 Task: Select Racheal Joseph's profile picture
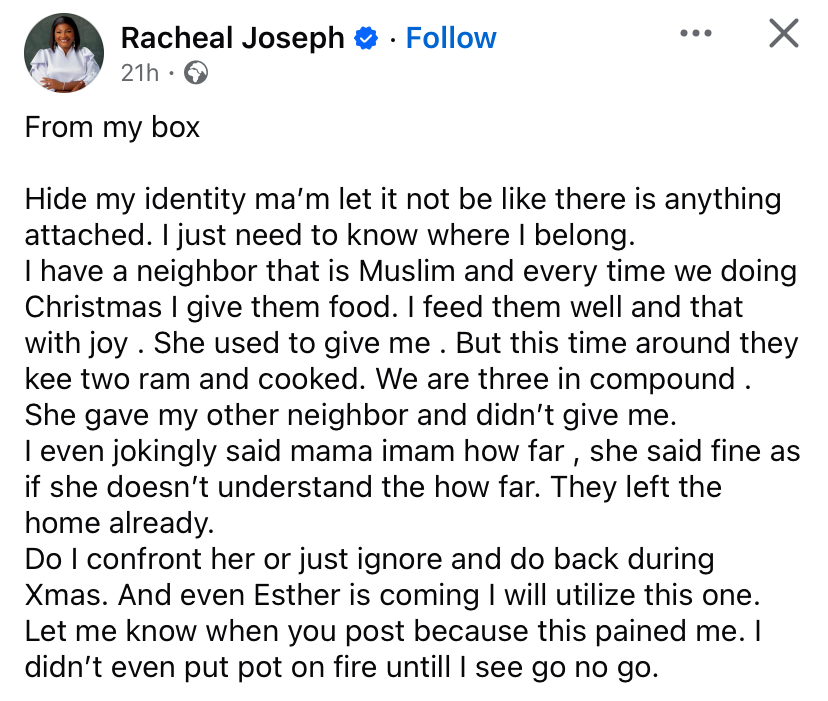64,52
